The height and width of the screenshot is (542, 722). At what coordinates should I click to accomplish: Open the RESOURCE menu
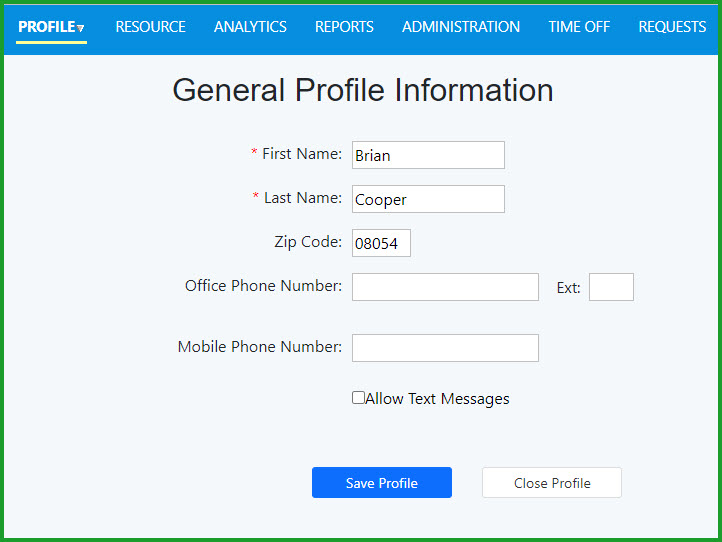[x=150, y=27]
